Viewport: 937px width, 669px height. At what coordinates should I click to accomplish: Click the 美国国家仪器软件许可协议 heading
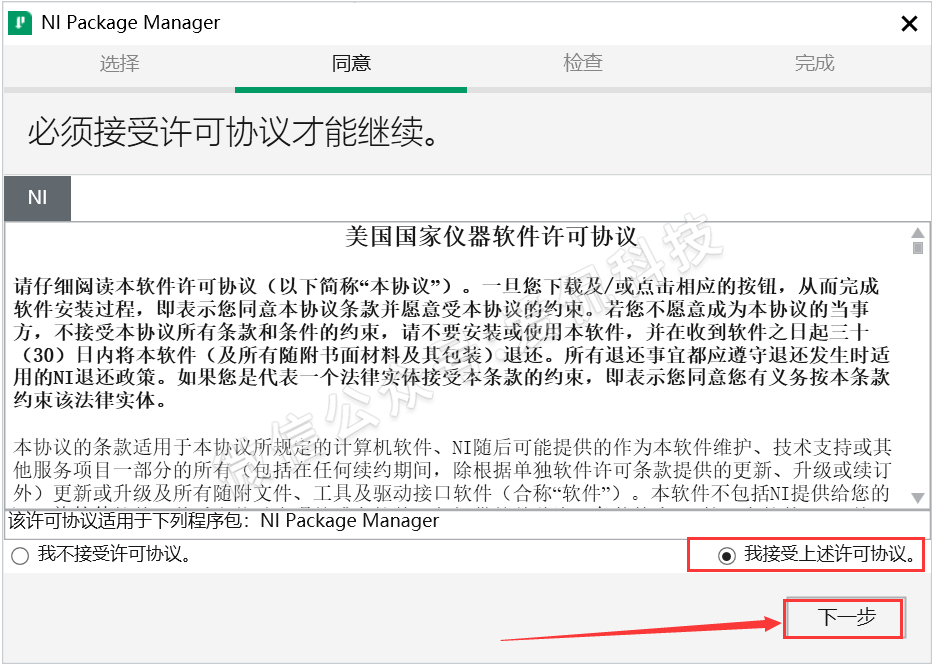click(x=491, y=238)
